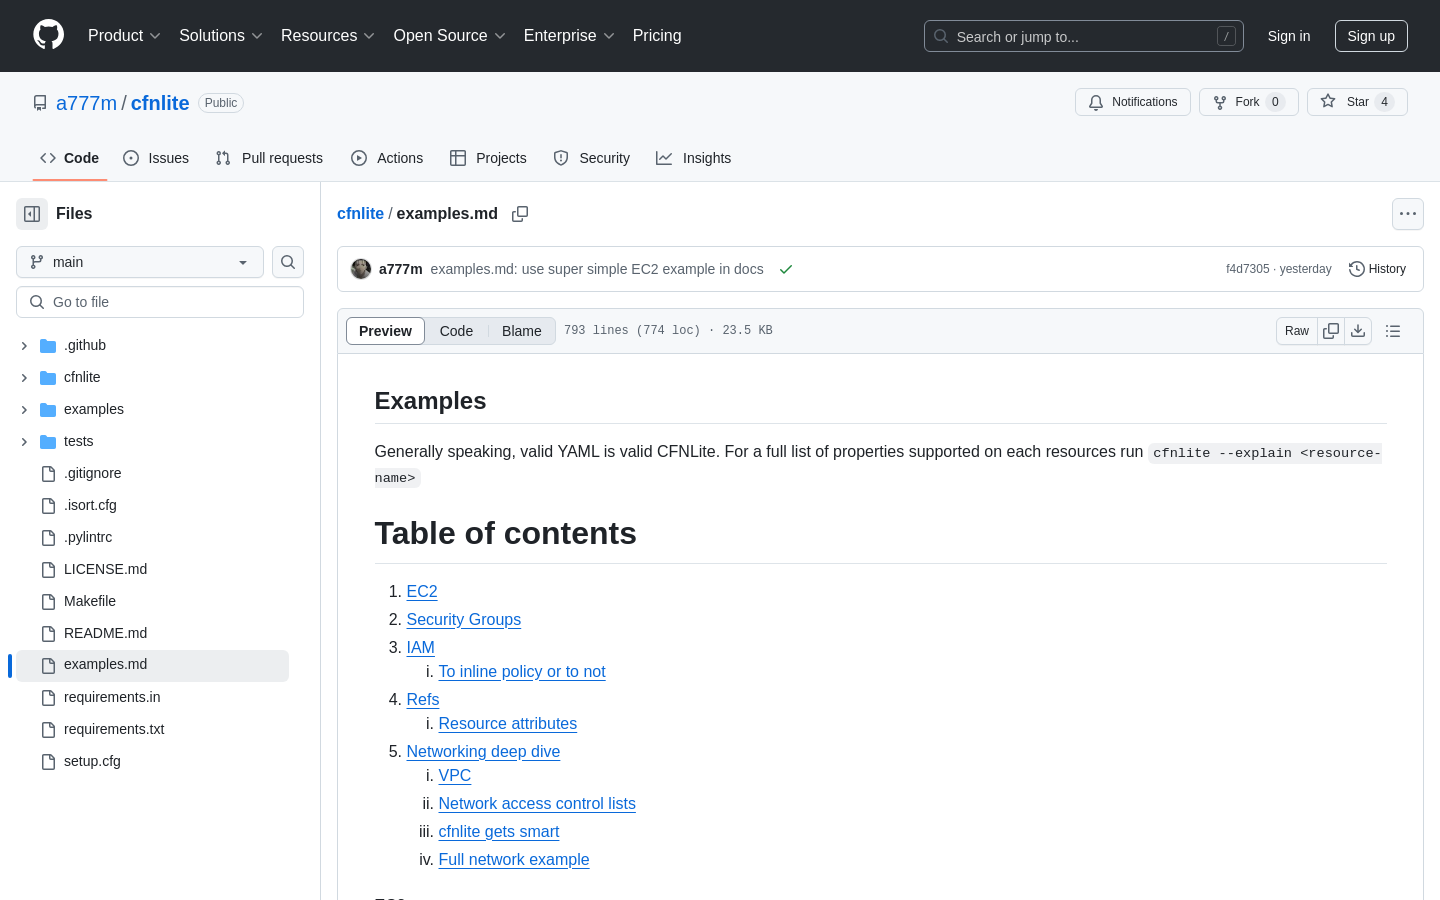Open the Resources menu dropdown

pyautogui.click(x=328, y=35)
